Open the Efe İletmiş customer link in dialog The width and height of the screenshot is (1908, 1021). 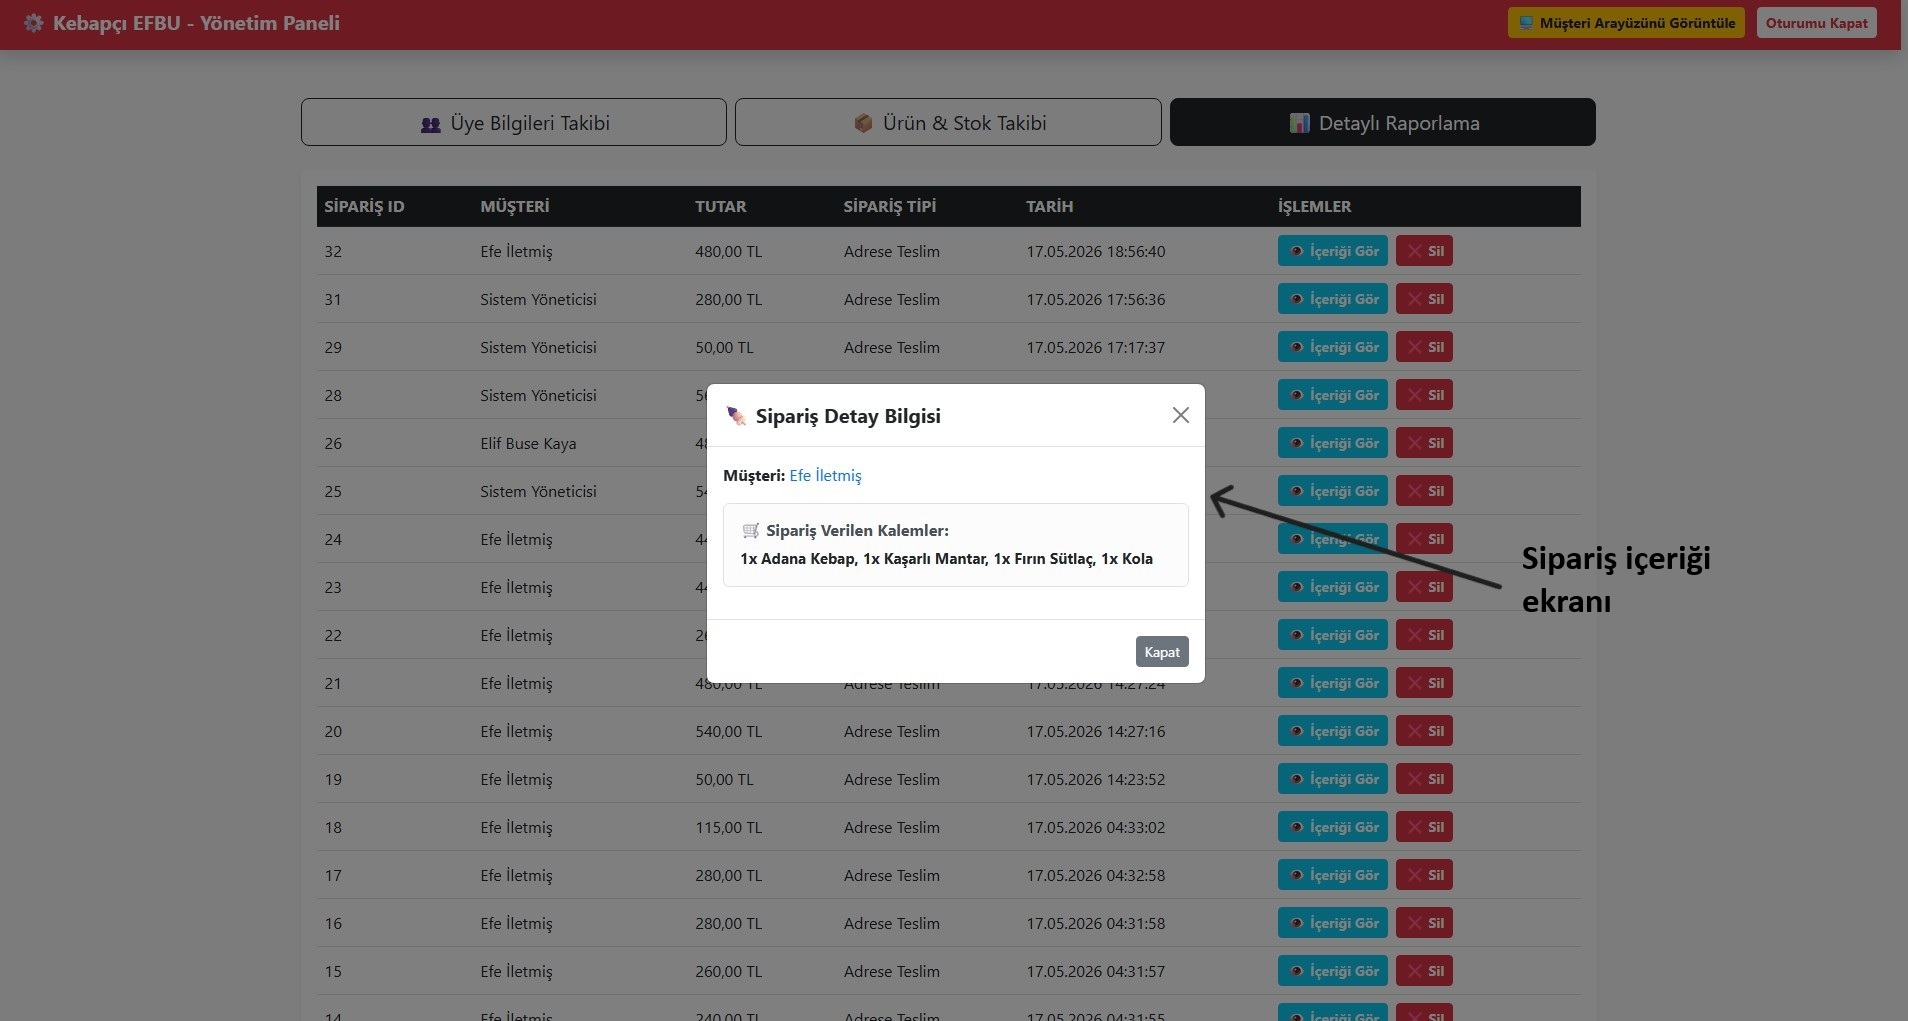click(825, 476)
